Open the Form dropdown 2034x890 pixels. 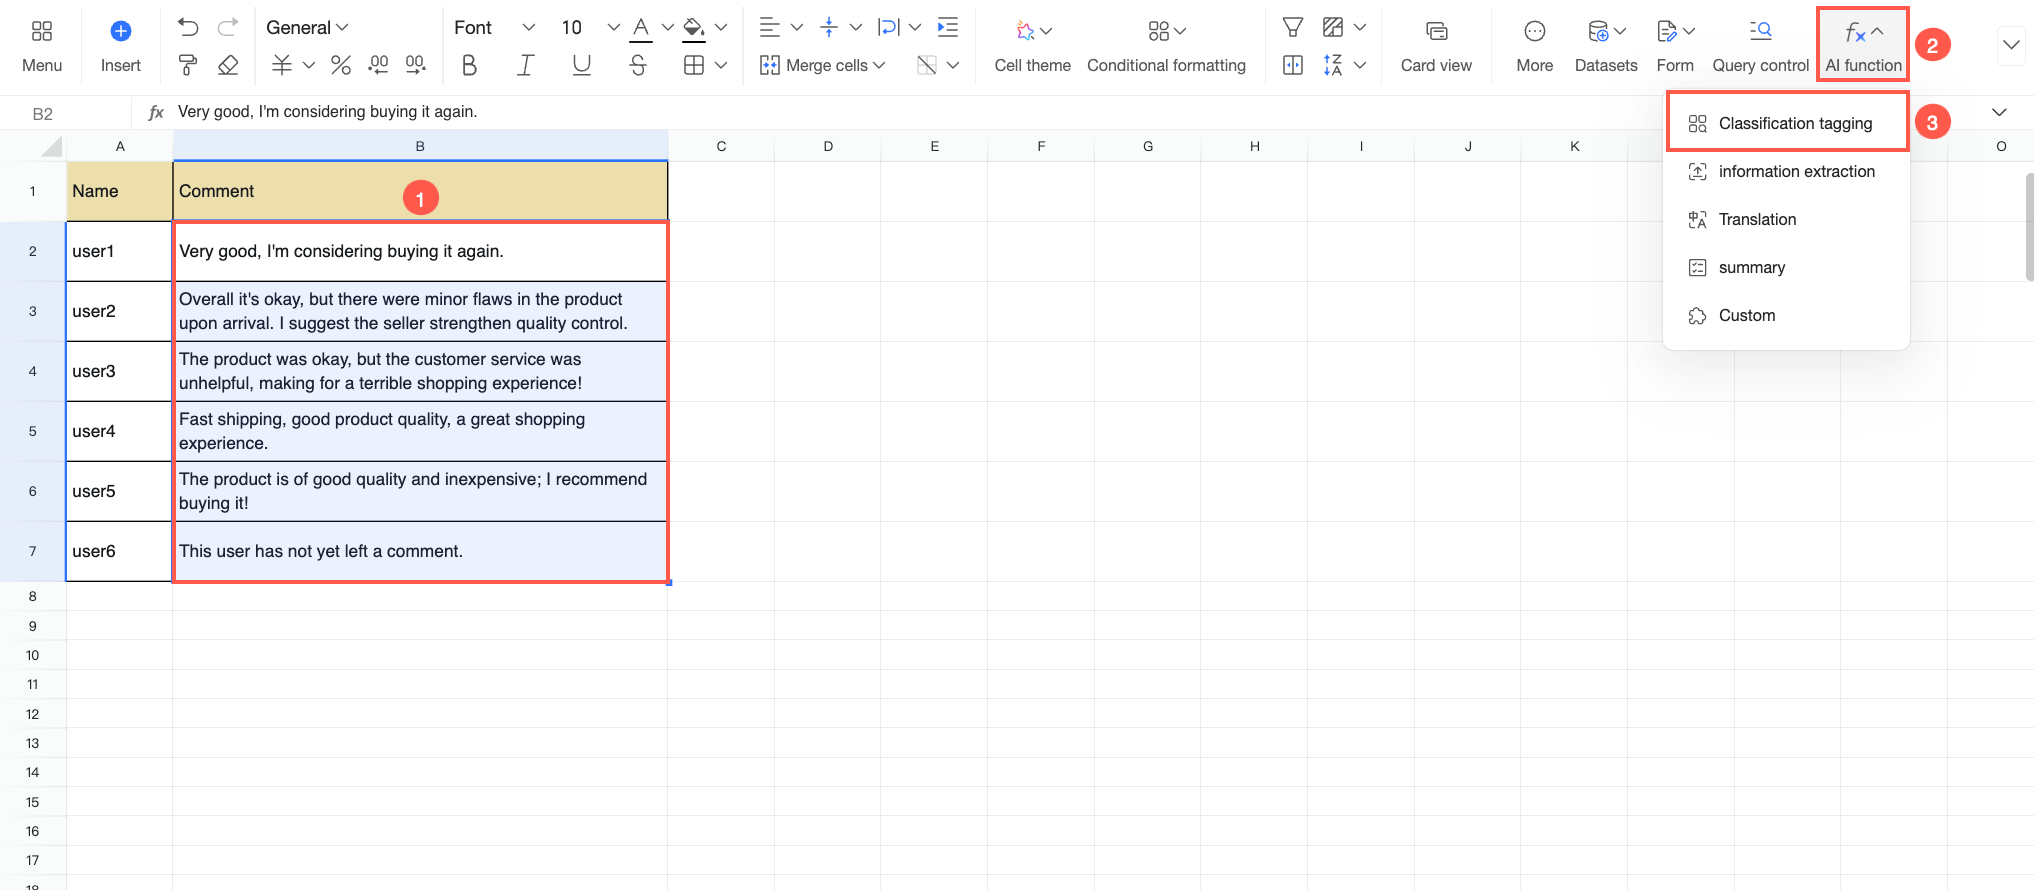[1675, 46]
